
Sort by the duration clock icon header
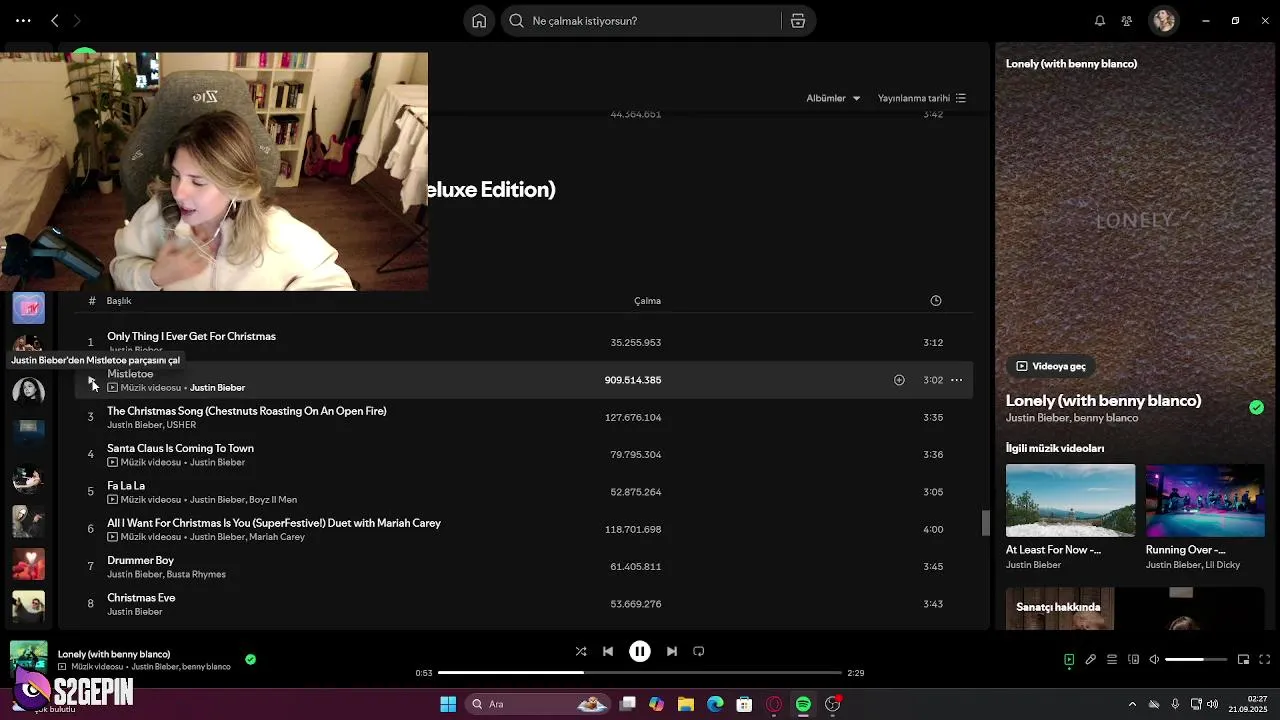(x=936, y=301)
